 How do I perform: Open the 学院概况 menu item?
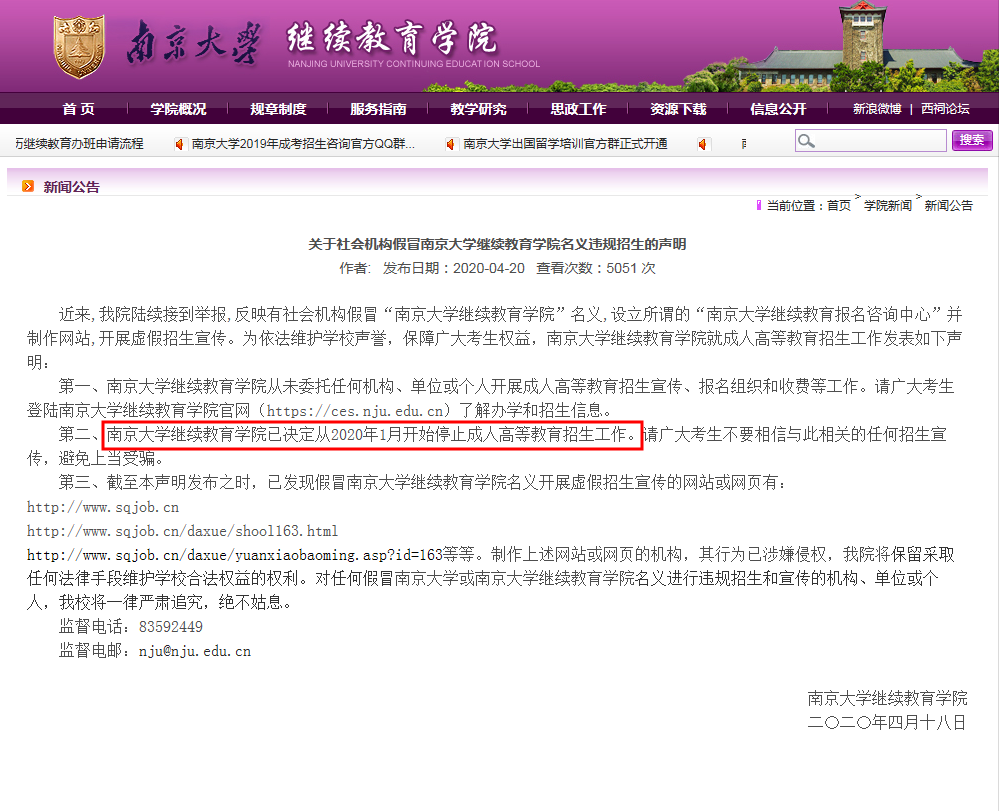(x=178, y=109)
